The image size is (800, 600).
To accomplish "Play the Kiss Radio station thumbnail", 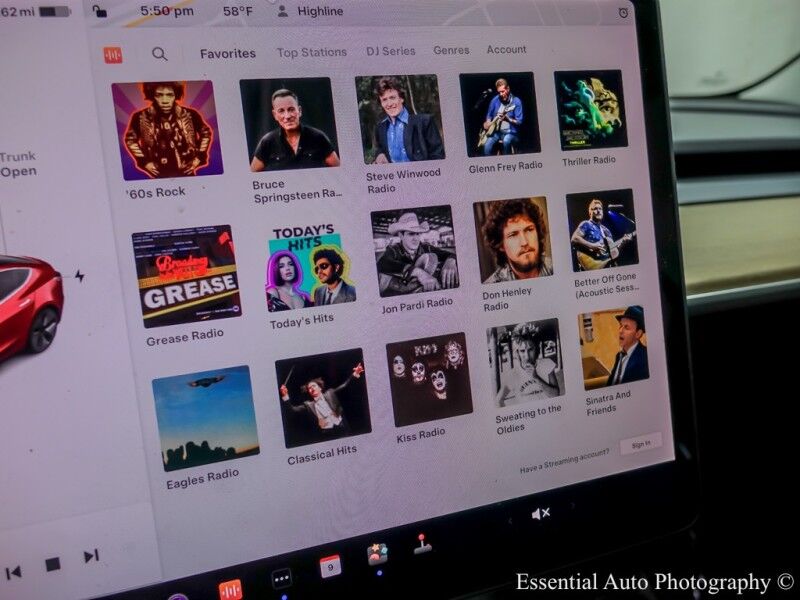I will (x=429, y=380).
